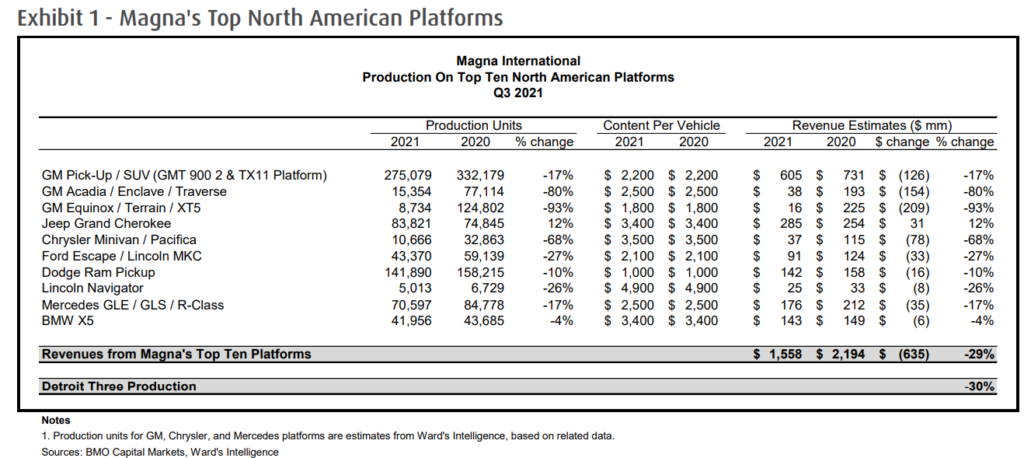Click the 332,179 production units value
Image resolution: width=1024 pixels, height=458 pixels.
[480, 175]
